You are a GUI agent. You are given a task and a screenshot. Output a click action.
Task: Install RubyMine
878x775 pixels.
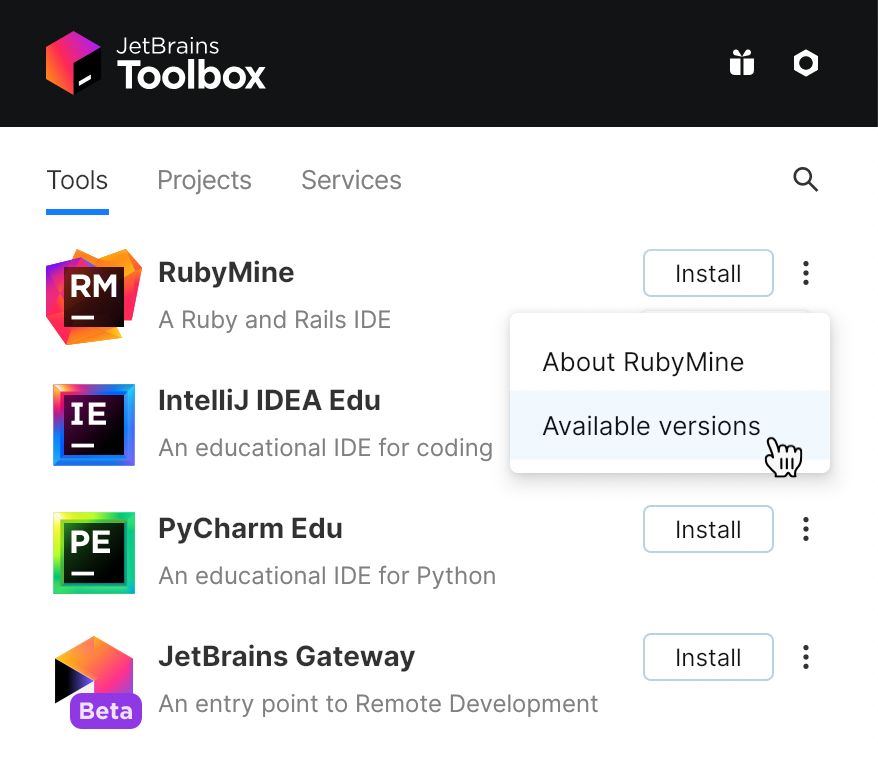[708, 273]
